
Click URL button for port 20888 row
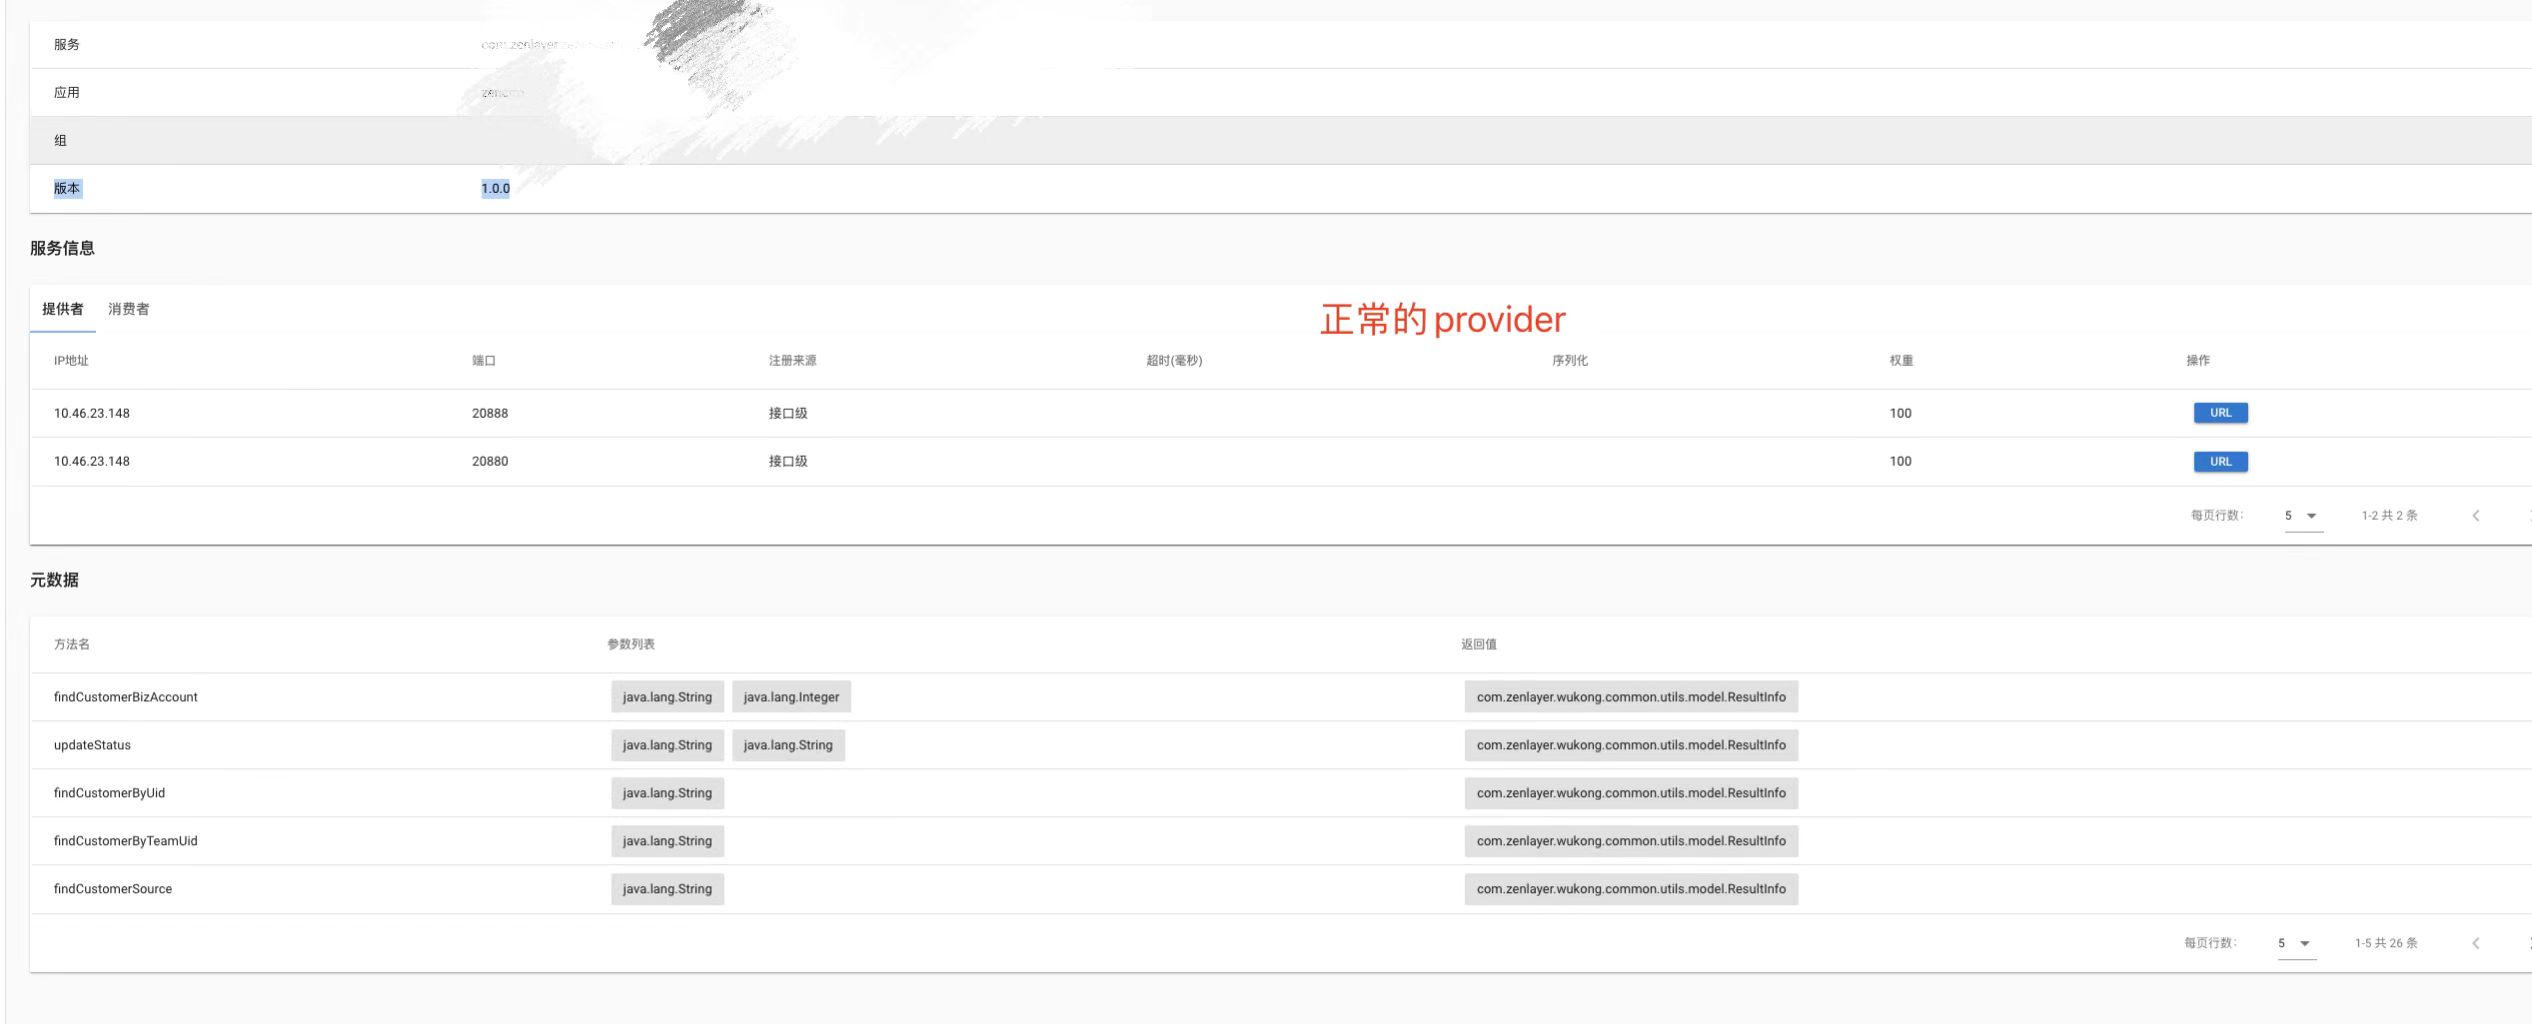2220,413
